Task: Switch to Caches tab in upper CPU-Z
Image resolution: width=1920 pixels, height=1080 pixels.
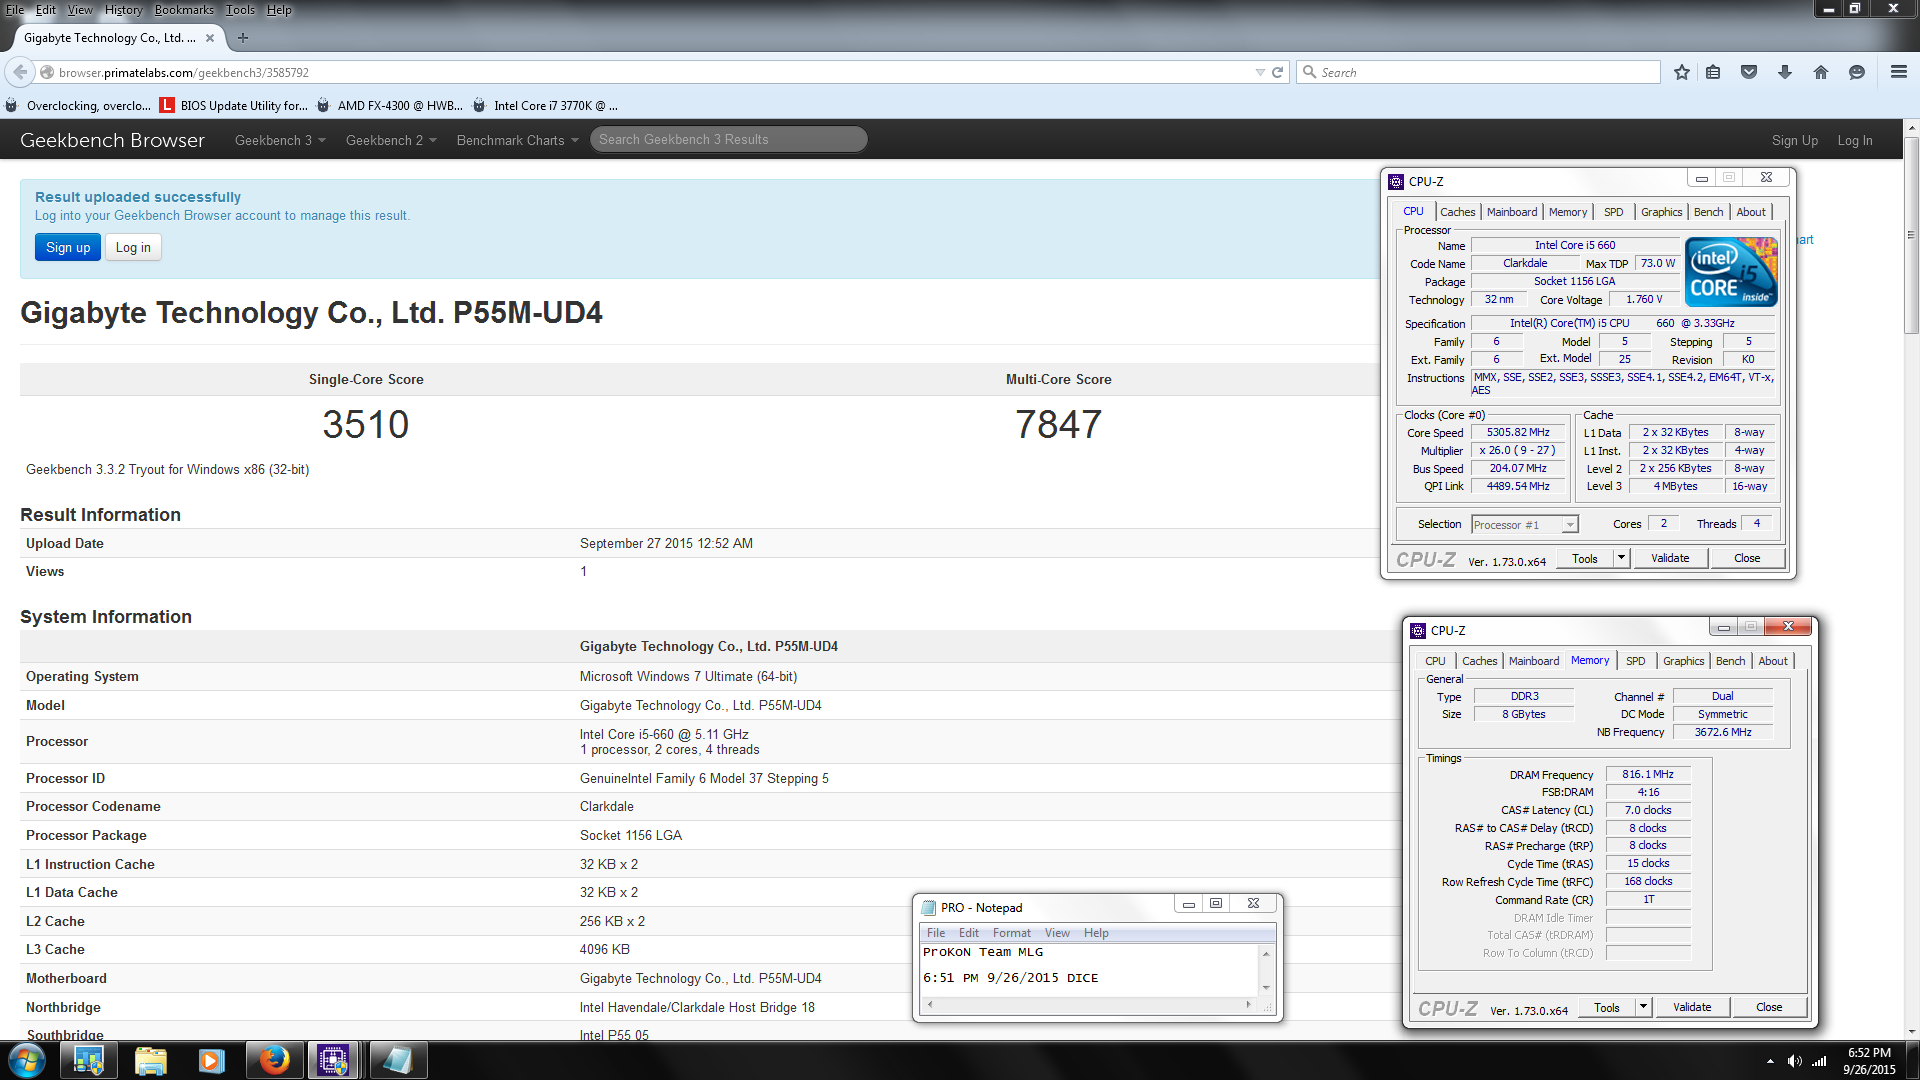Action: tap(1457, 212)
